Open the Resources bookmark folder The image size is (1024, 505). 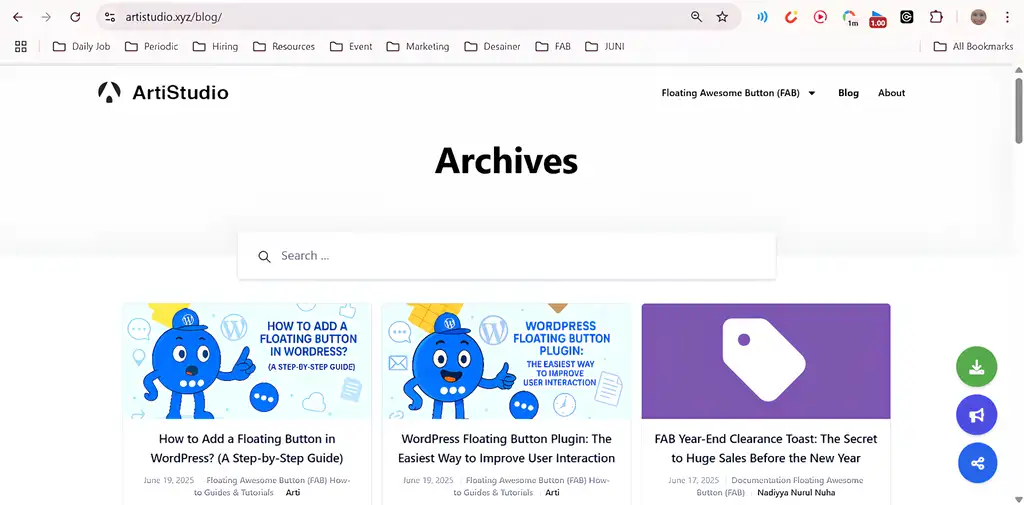click(x=284, y=46)
